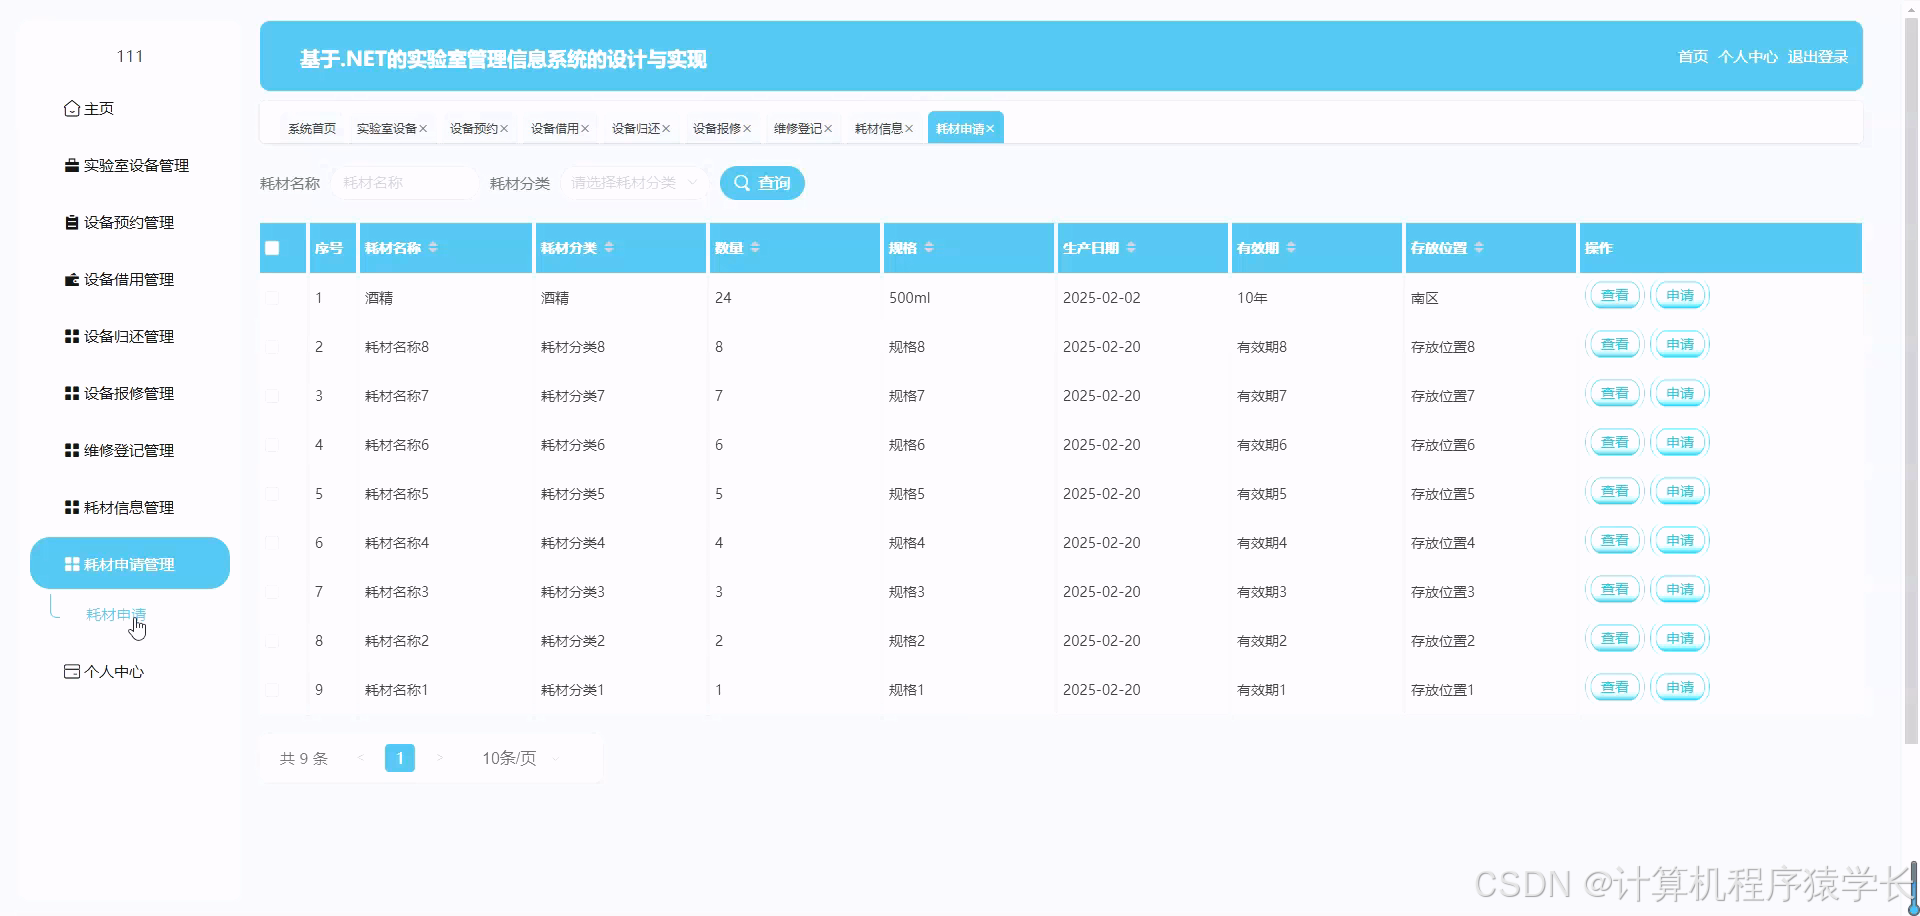Open the 耗材申请 submenu item

[x=116, y=614]
